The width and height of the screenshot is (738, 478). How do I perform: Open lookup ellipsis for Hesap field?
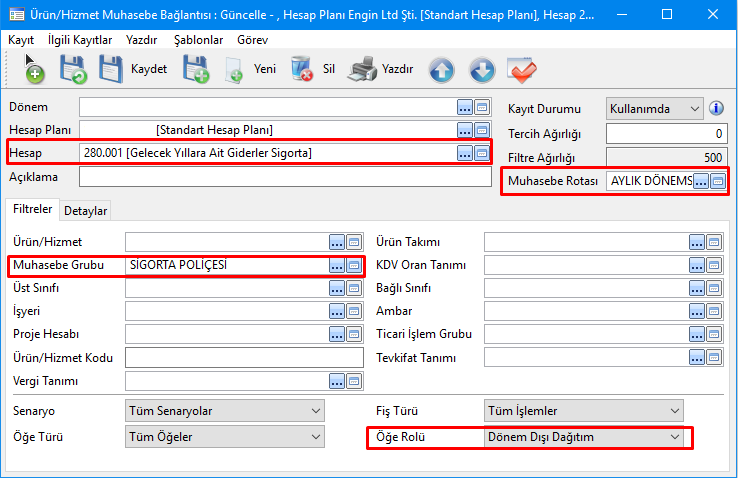[x=465, y=153]
